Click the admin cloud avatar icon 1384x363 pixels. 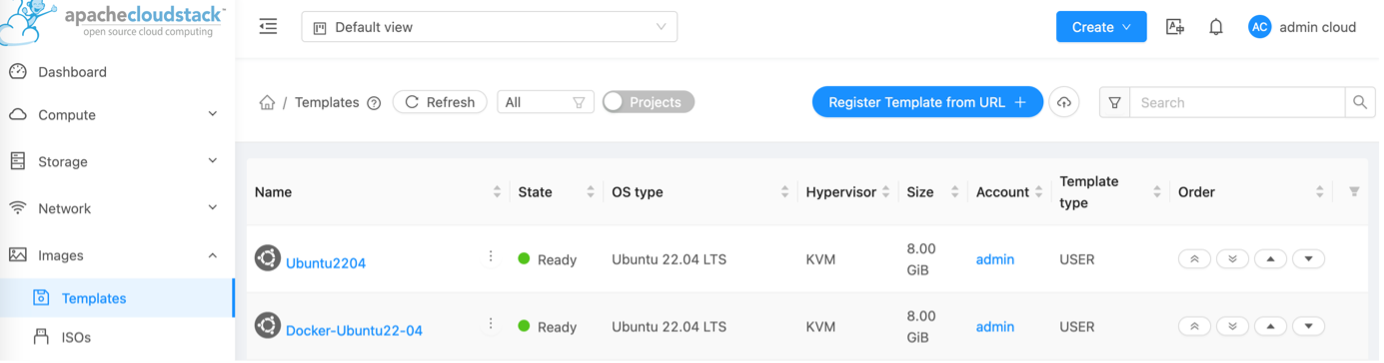coord(1259,27)
